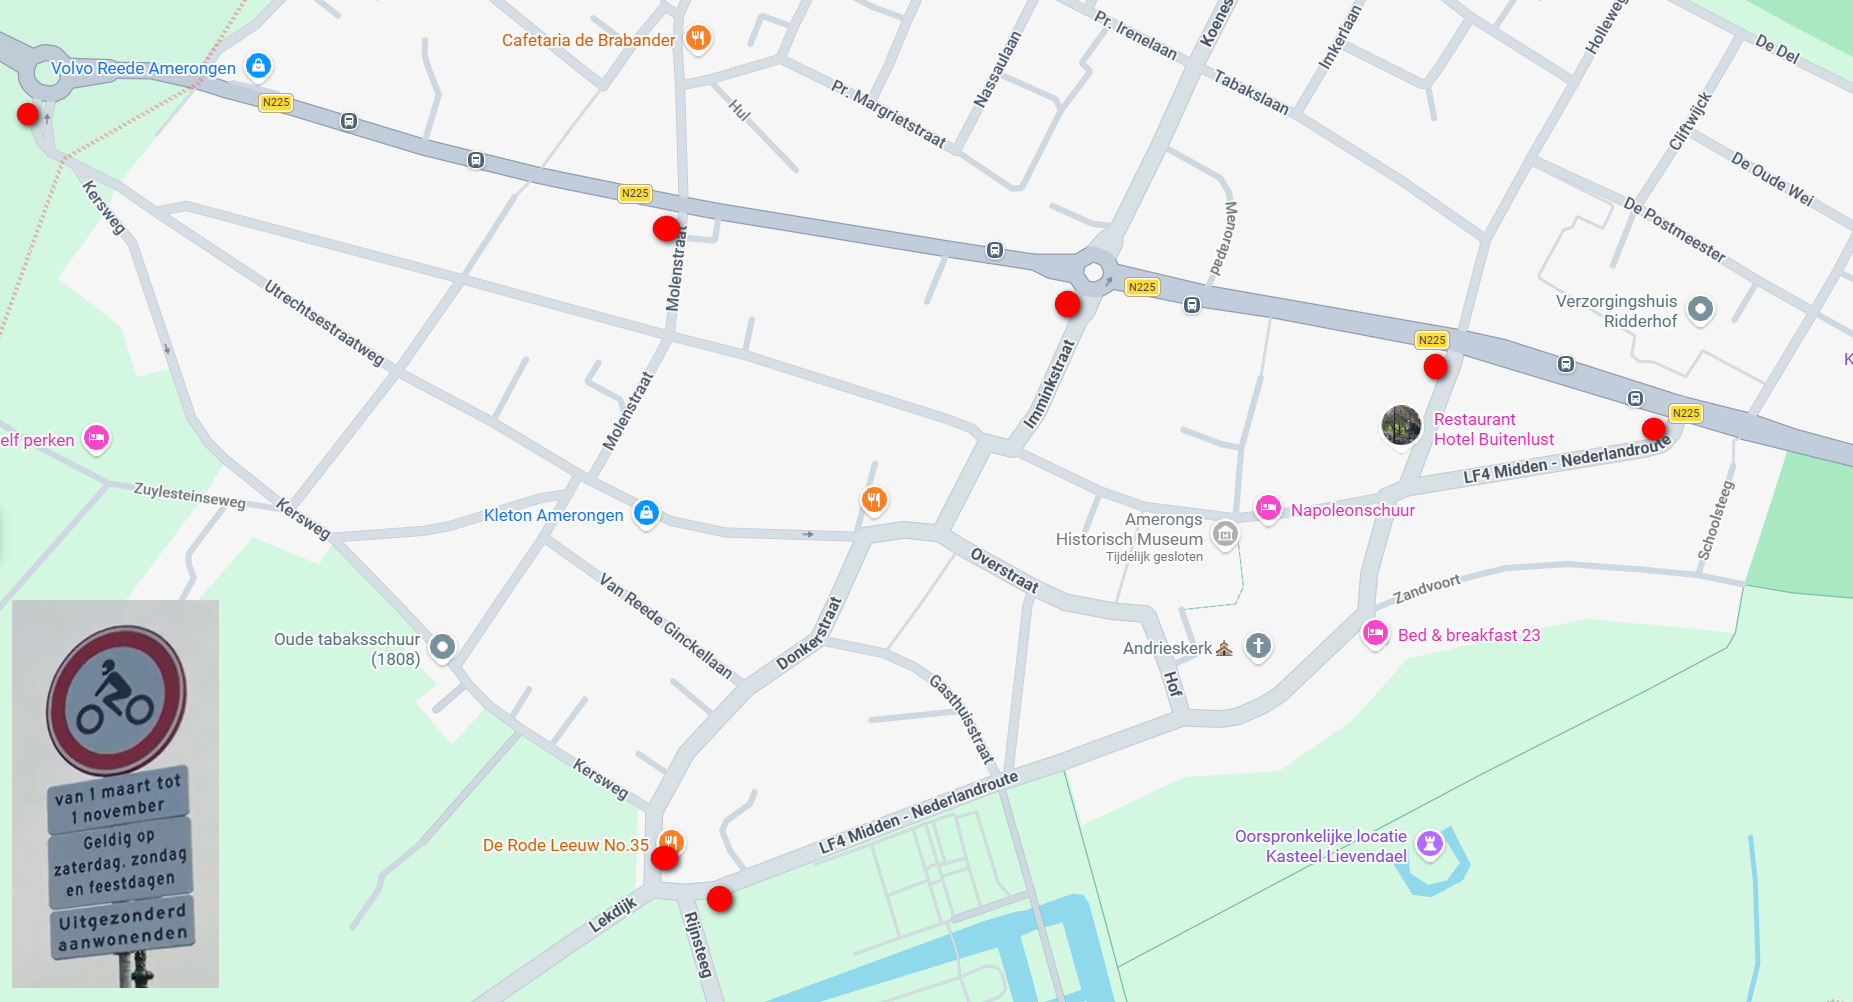Select the red marker near Rijnsteeg
The width and height of the screenshot is (1853, 1002).
[x=719, y=899]
